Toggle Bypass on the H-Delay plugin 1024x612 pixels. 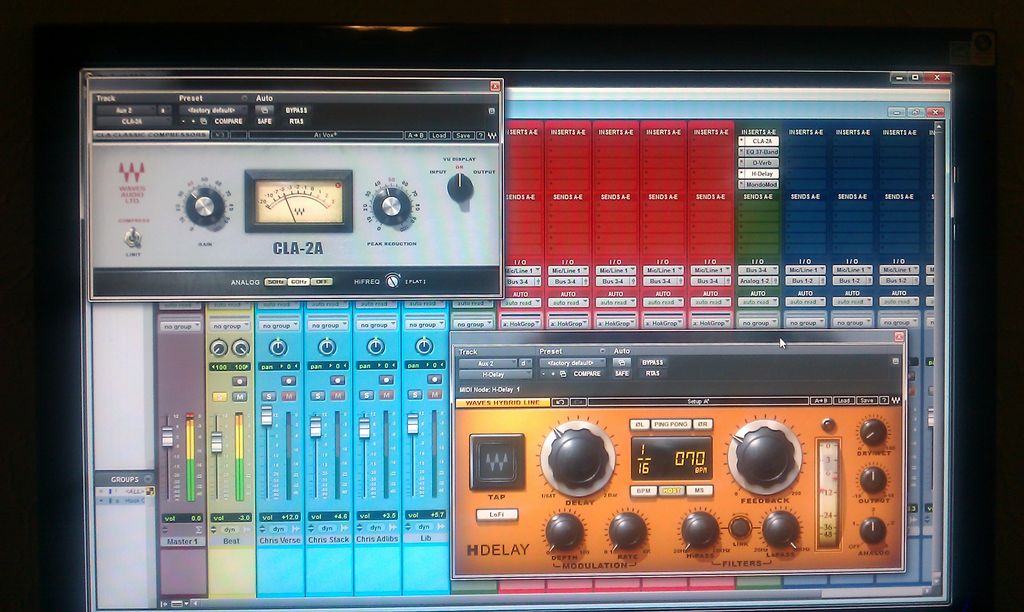pyautogui.click(x=652, y=362)
